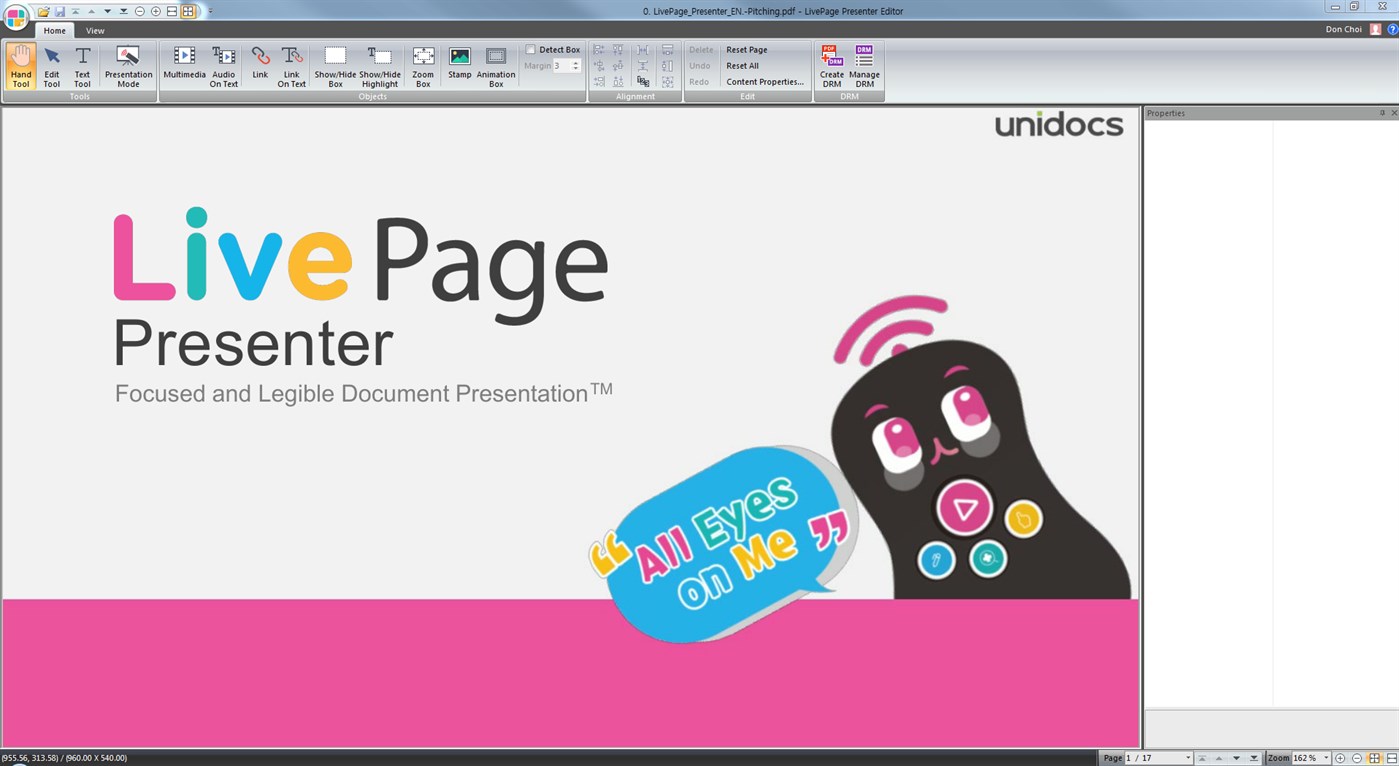The image size is (1399, 766).
Task: Open the Create DRM tool
Action: (831, 66)
